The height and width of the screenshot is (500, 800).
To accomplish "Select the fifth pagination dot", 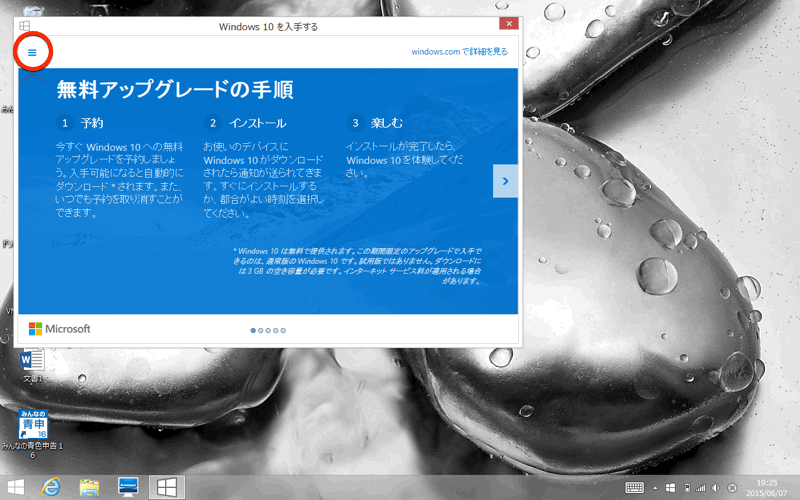I will point(283,329).
